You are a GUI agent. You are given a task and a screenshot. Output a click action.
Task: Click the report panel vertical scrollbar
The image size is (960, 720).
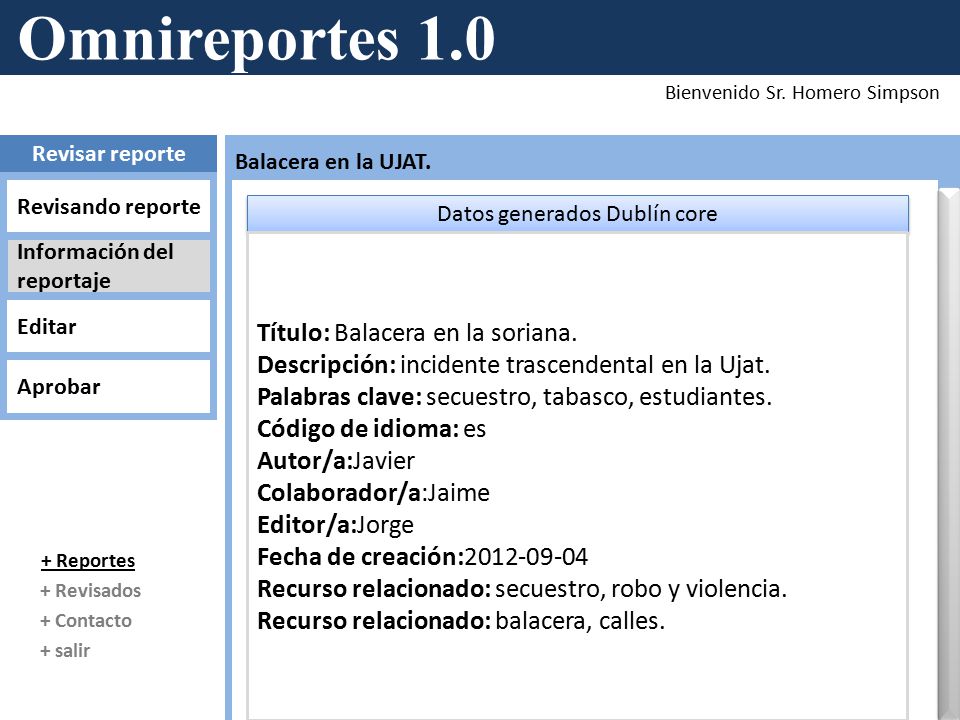949,454
